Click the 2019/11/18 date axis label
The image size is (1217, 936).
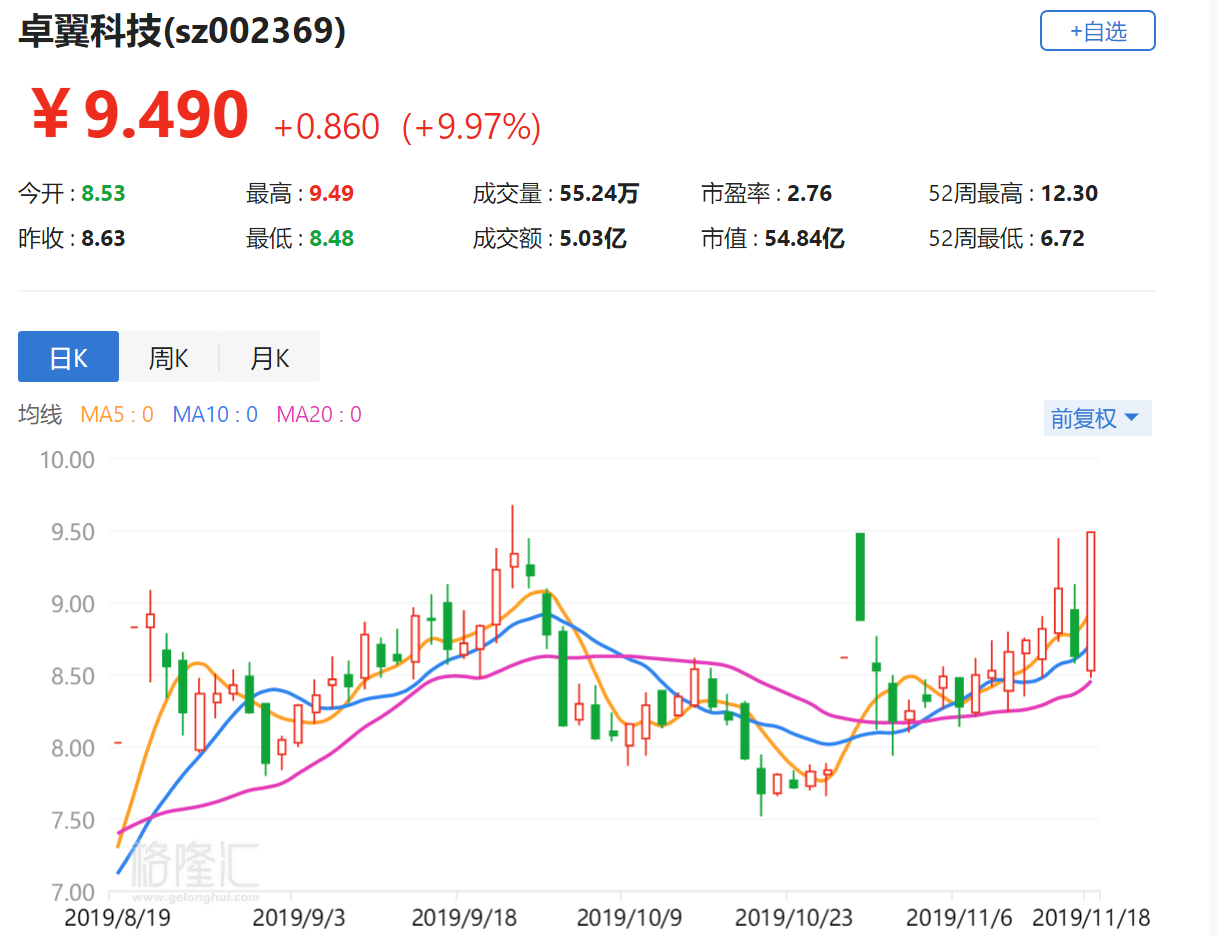click(1091, 917)
